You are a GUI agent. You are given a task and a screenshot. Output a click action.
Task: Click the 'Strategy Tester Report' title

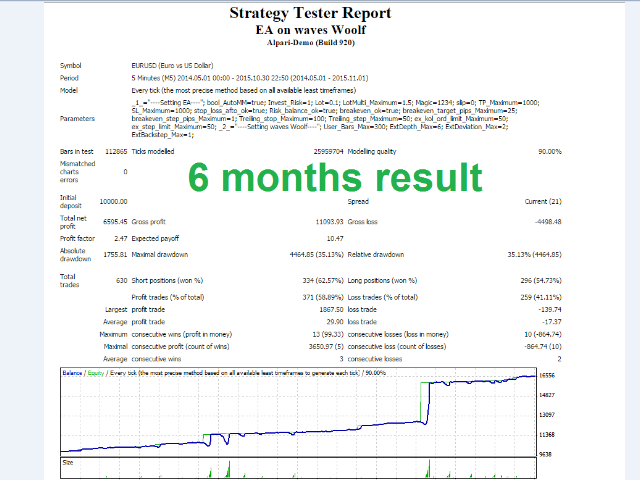coord(310,13)
